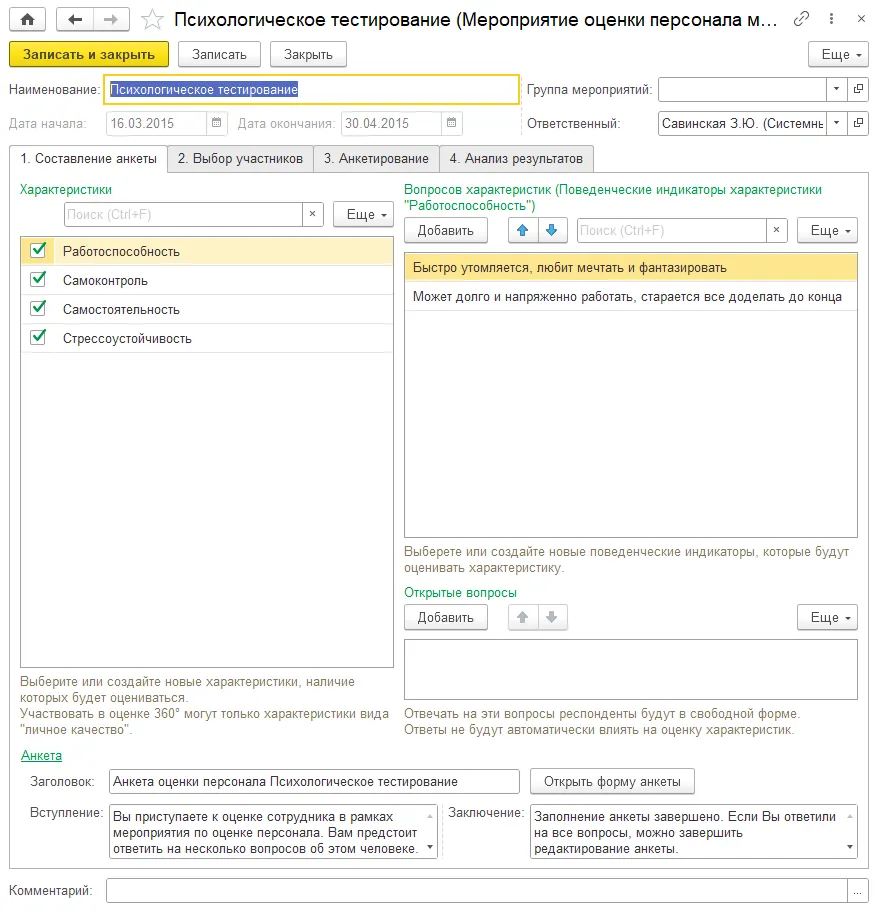Image resolution: width=876 pixels, height=912 pixels.
Task: Click the Вступление text area
Action: [273, 832]
